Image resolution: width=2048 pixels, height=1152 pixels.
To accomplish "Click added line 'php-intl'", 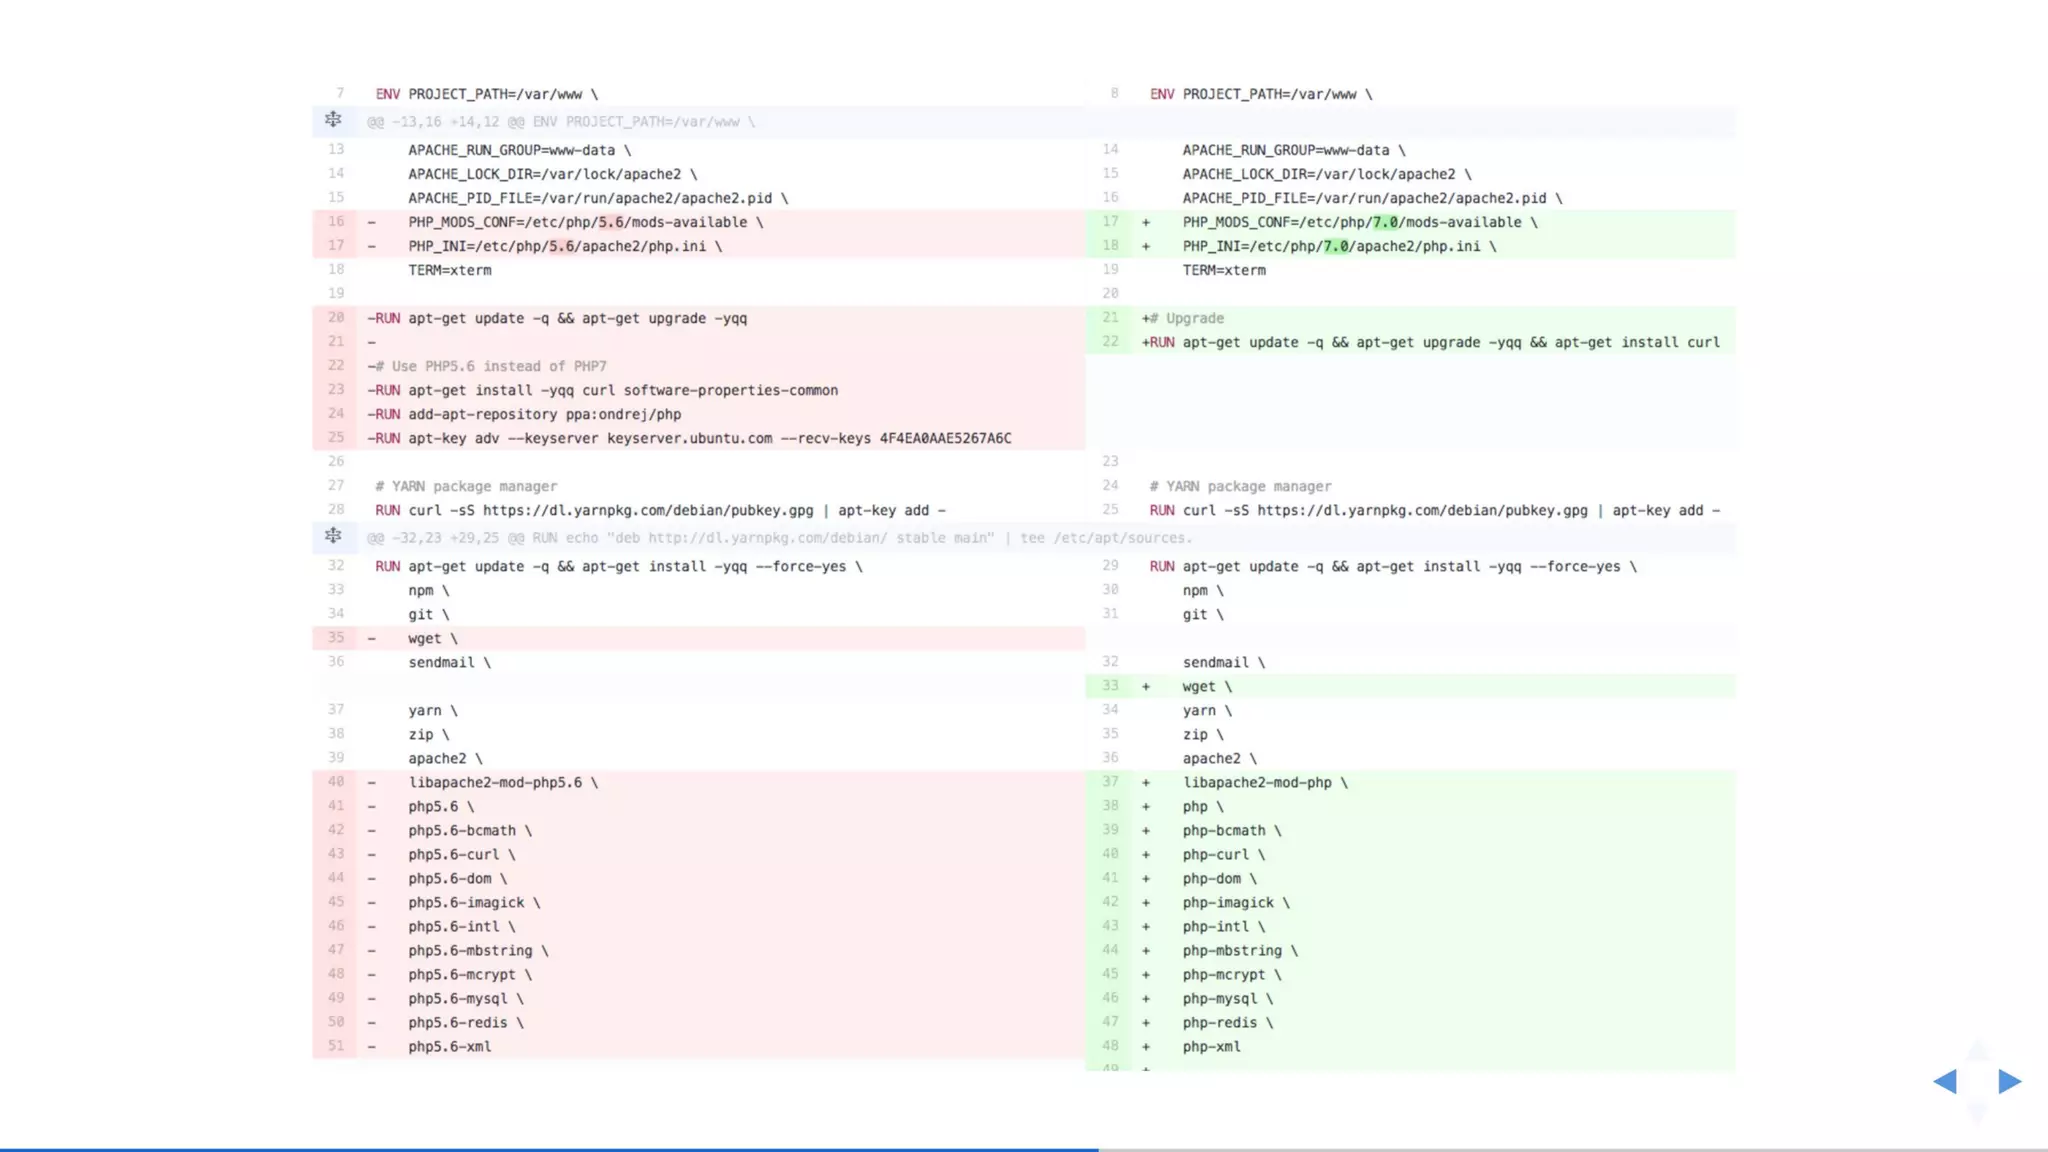I will [1411, 926].
